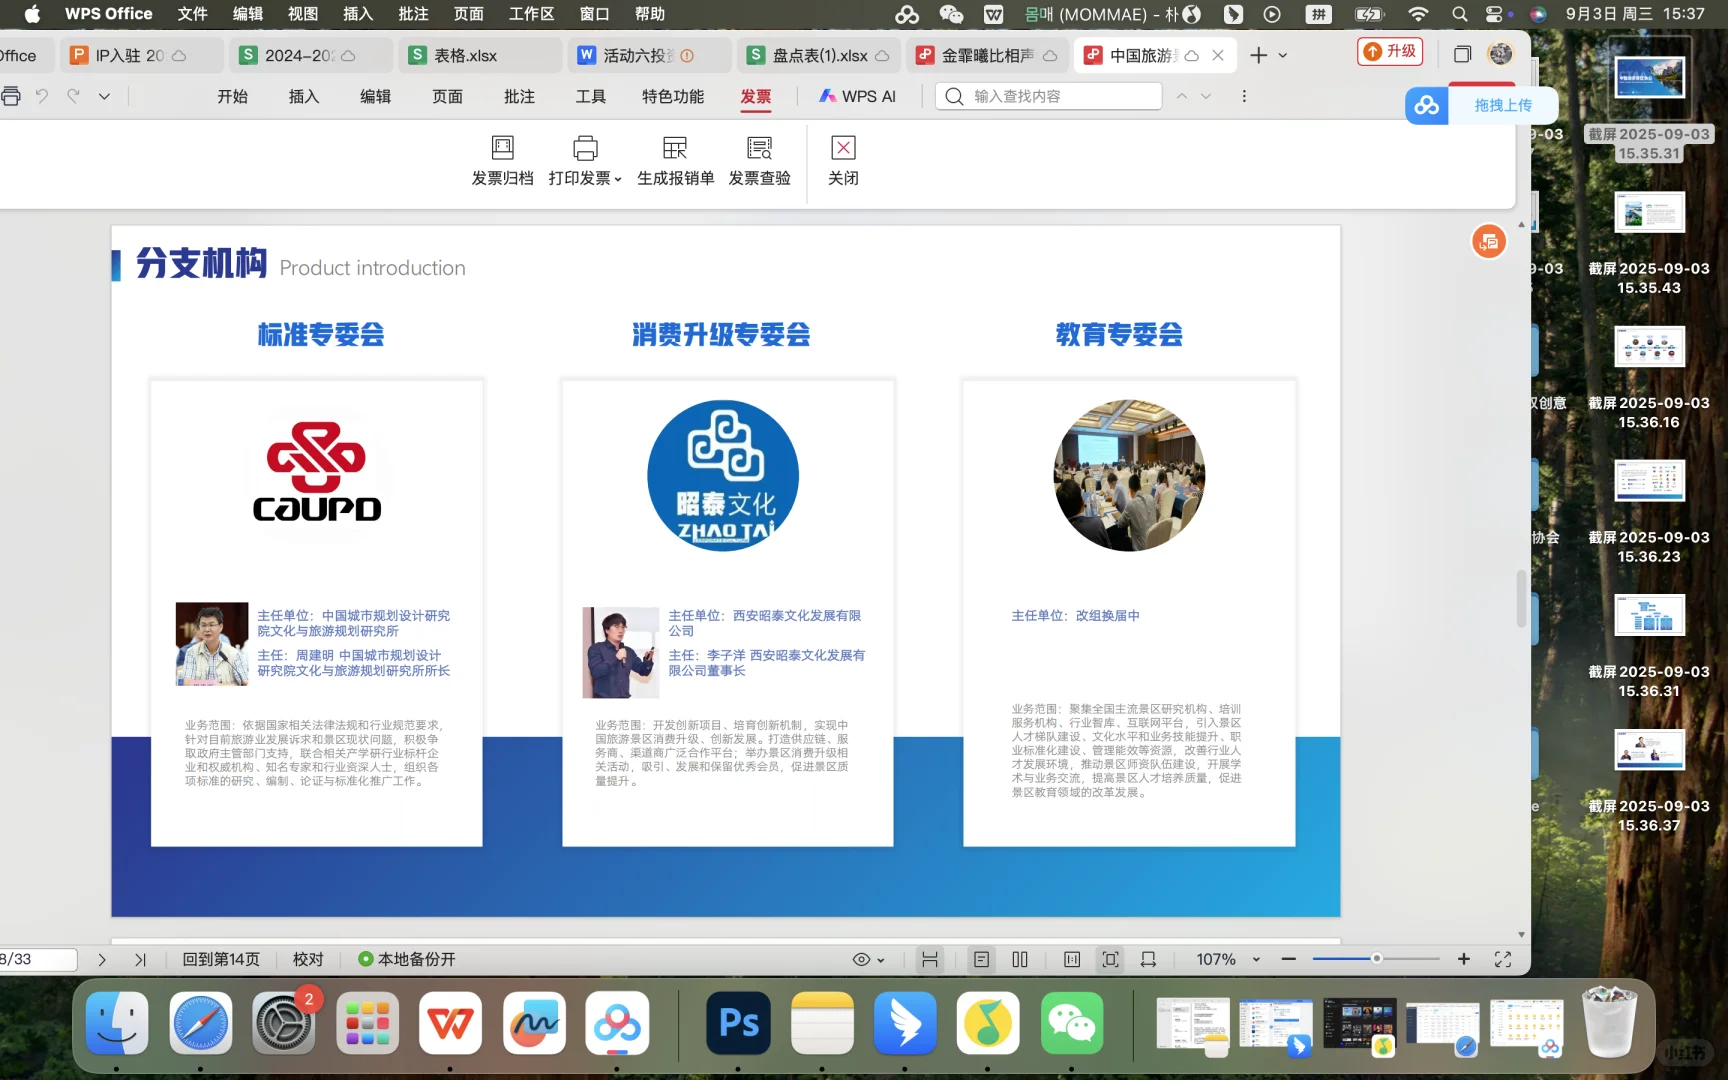Toggle 本地备份开 local backup status

tap(405, 959)
